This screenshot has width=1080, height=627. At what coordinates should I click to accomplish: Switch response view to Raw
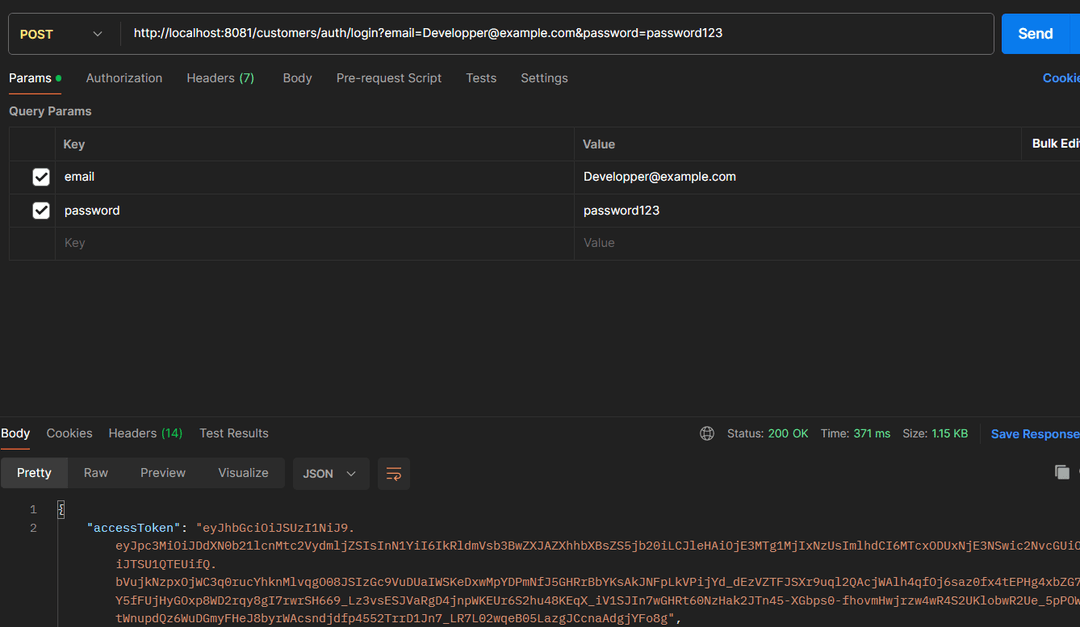(96, 473)
